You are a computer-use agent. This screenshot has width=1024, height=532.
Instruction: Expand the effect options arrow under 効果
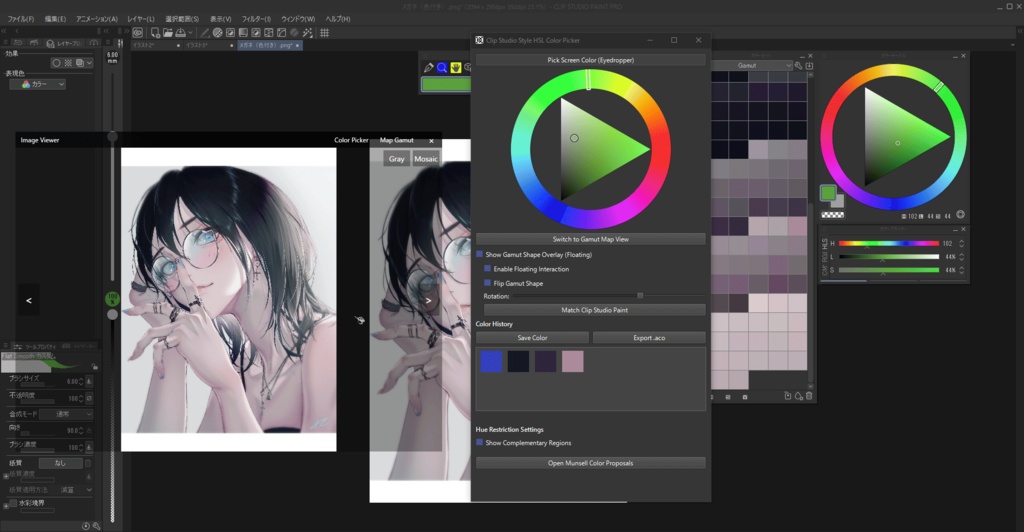(x=89, y=63)
